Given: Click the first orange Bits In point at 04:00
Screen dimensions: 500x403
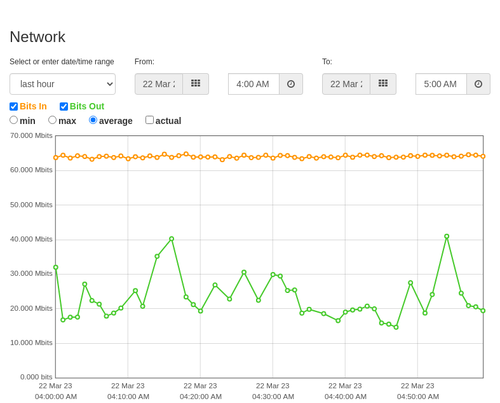Looking at the screenshot, I should (56, 158).
